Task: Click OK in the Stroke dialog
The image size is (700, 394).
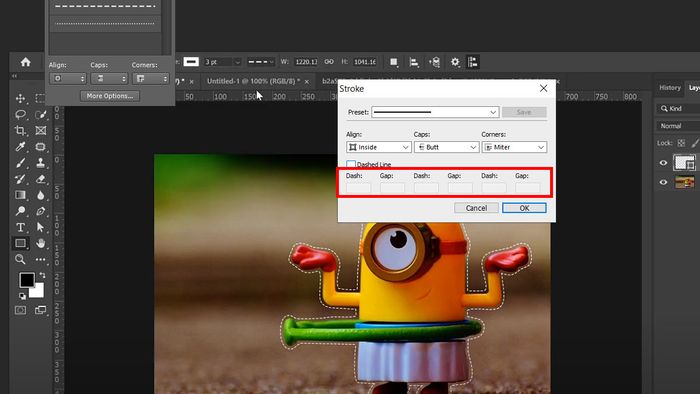Action: (x=524, y=208)
